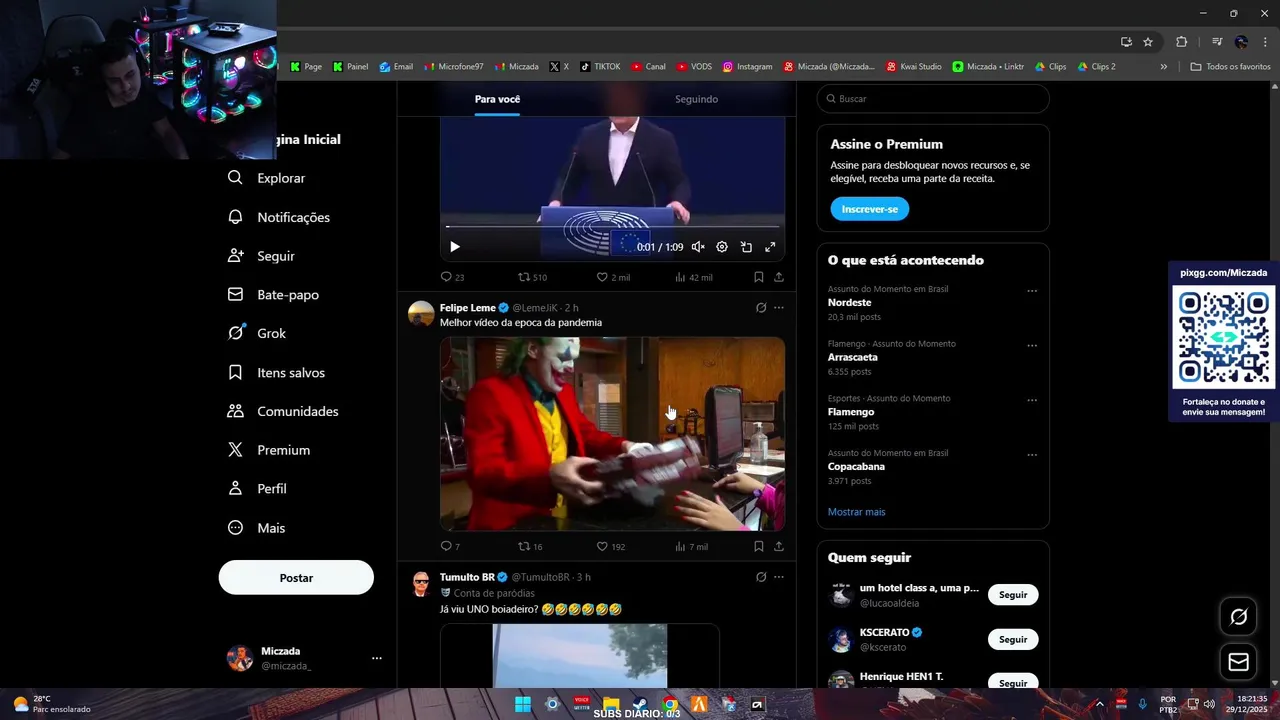Open Mais menu in sidebar

[256, 528]
